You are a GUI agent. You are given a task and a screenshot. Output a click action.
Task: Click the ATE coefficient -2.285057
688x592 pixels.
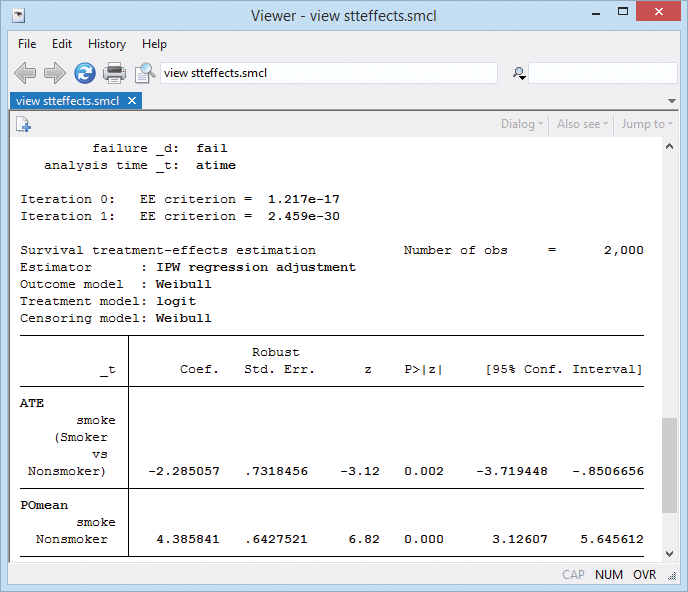(x=184, y=471)
